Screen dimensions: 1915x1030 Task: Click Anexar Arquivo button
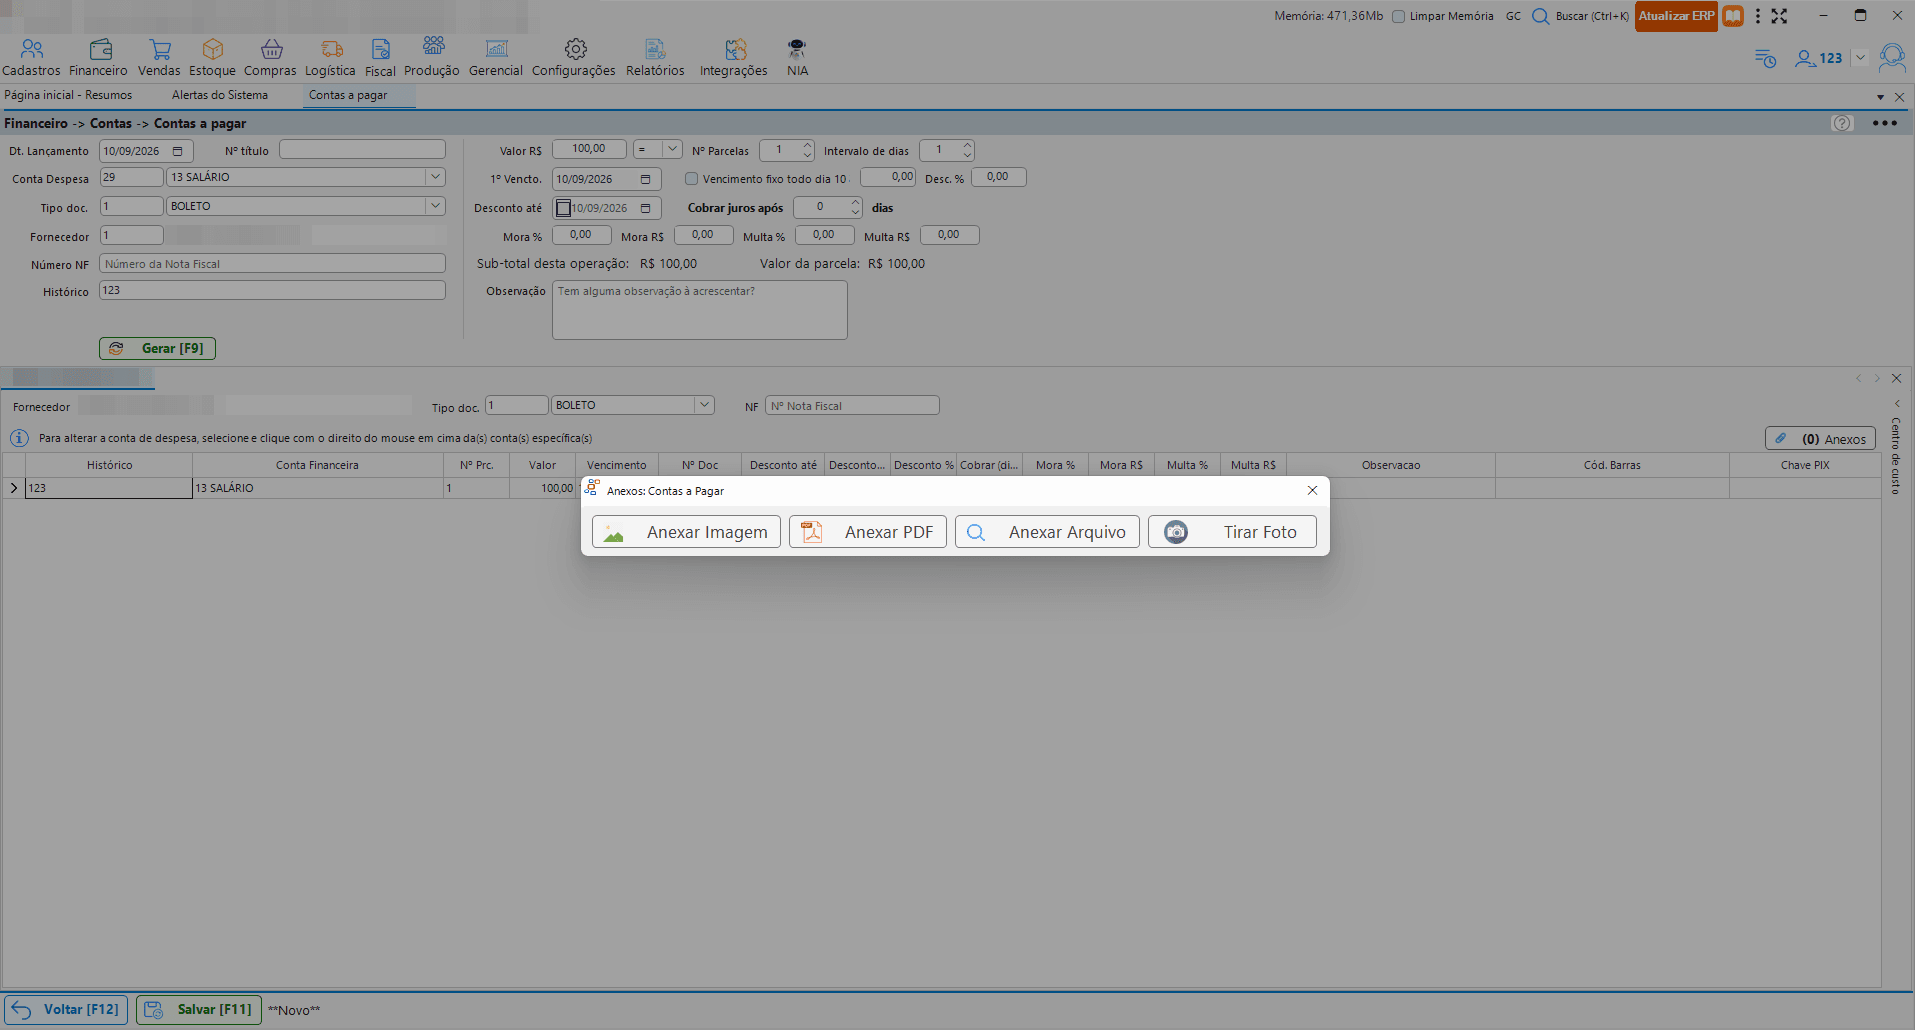point(1047,532)
